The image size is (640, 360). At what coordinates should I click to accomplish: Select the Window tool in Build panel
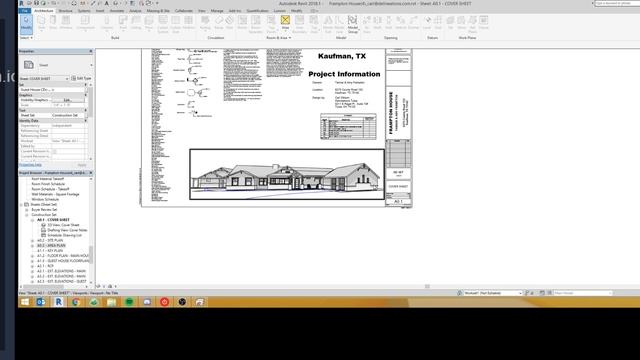66,23
